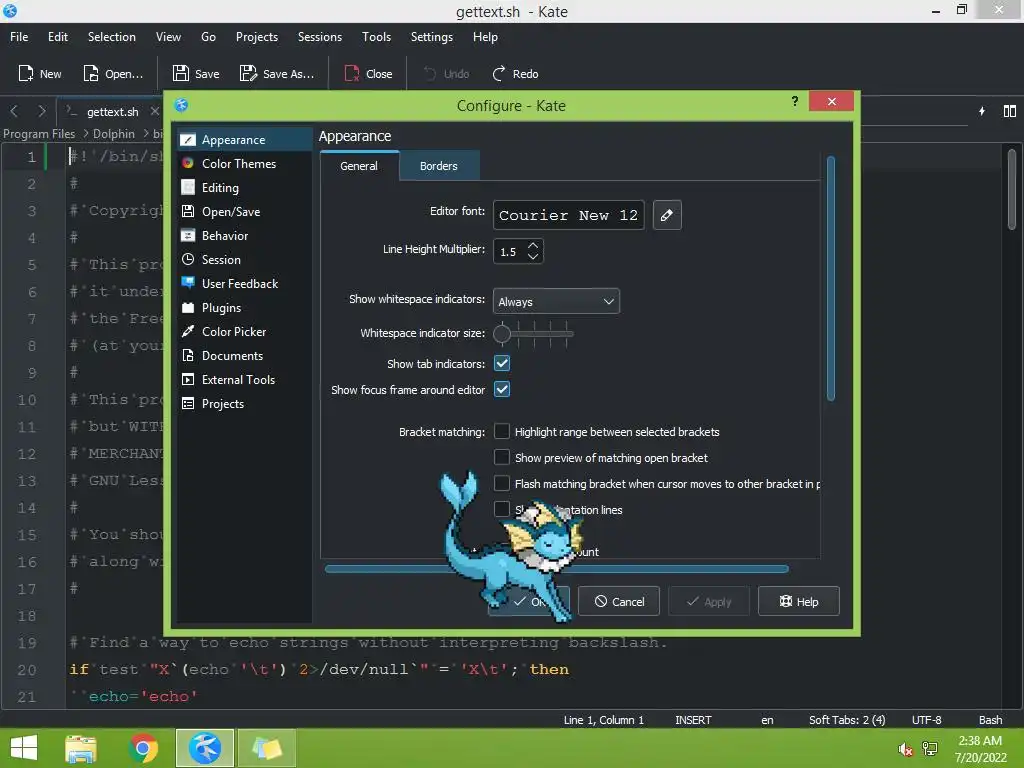Select Appearance in the configure sidebar

[244, 140]
